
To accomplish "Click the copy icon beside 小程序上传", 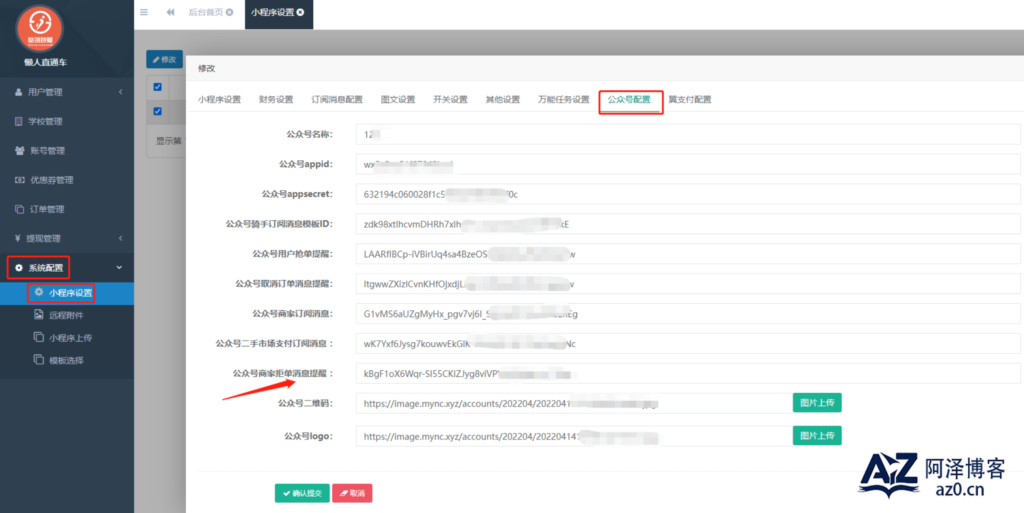I will point(38,337).
